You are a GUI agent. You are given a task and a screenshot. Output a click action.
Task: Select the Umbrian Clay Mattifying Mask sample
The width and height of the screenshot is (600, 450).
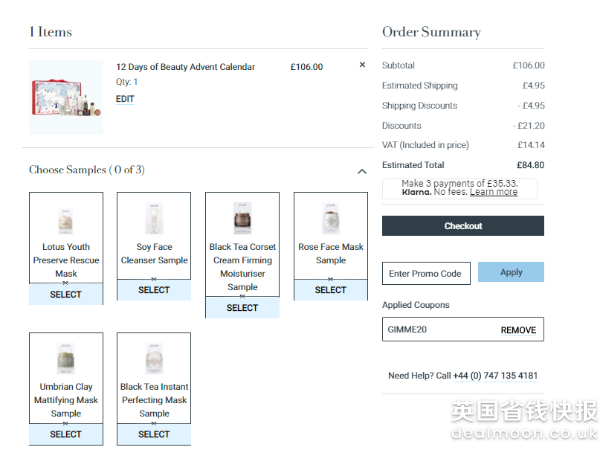coord(66,434)
